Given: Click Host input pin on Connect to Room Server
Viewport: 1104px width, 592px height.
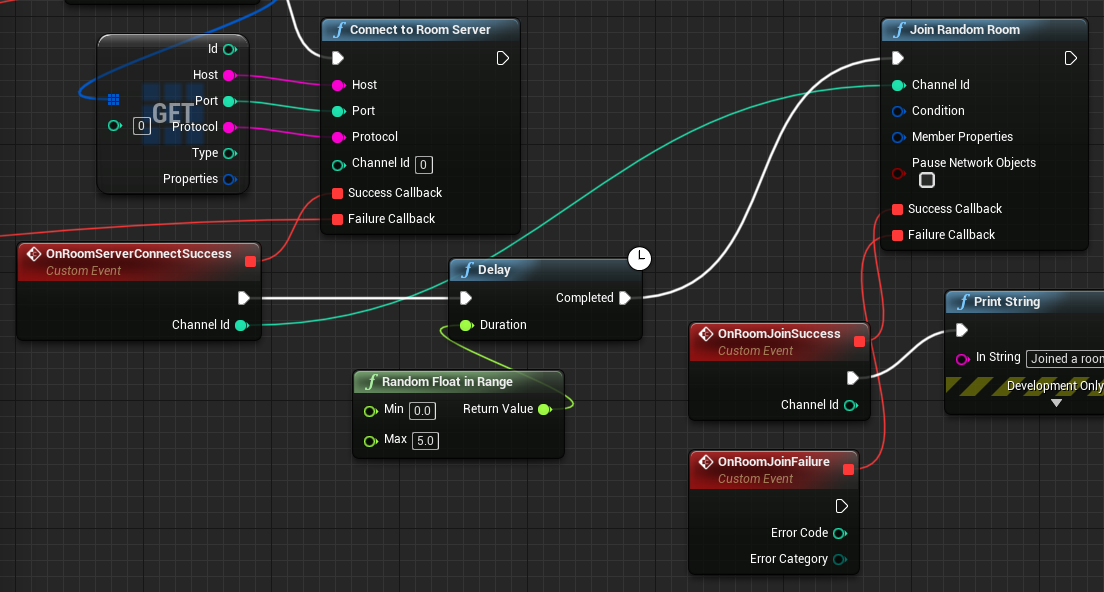Looking at the screenshot, I should [338, 85].
